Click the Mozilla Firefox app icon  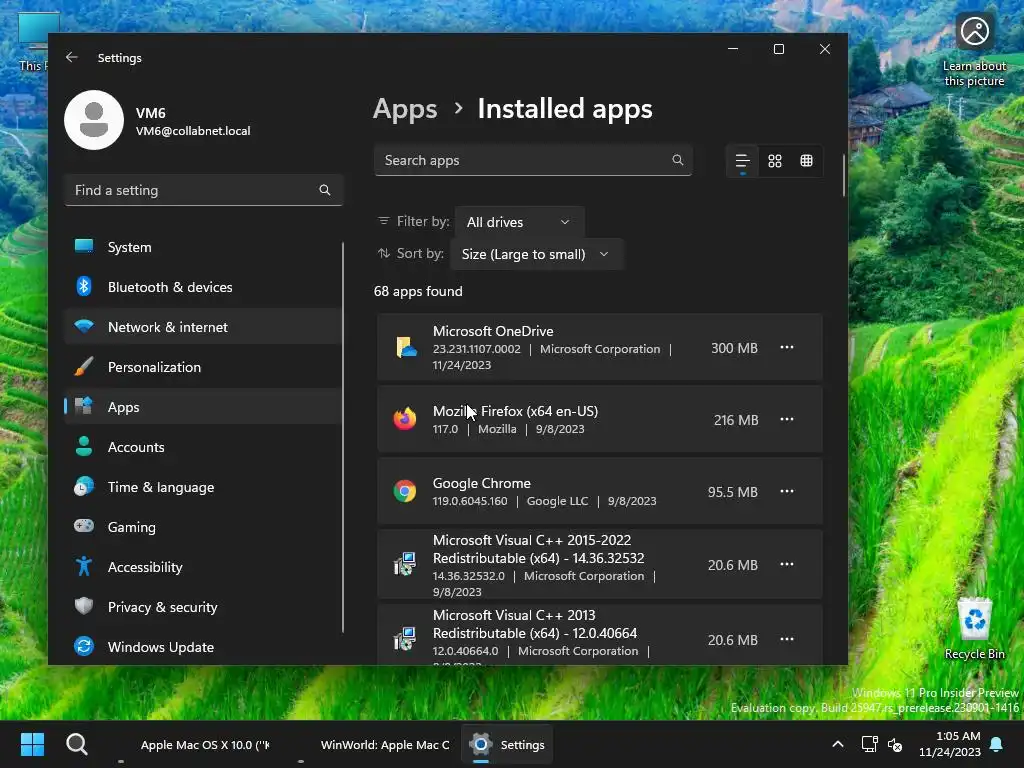click(405, 419)
